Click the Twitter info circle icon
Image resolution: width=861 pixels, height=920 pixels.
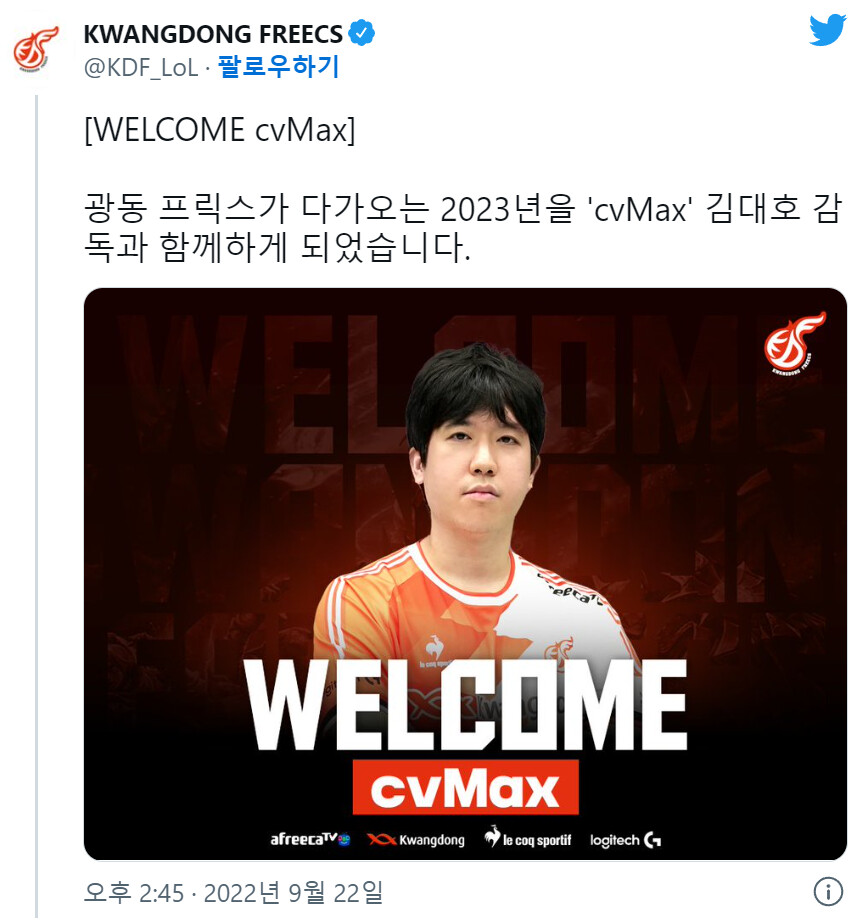[828, 892]
